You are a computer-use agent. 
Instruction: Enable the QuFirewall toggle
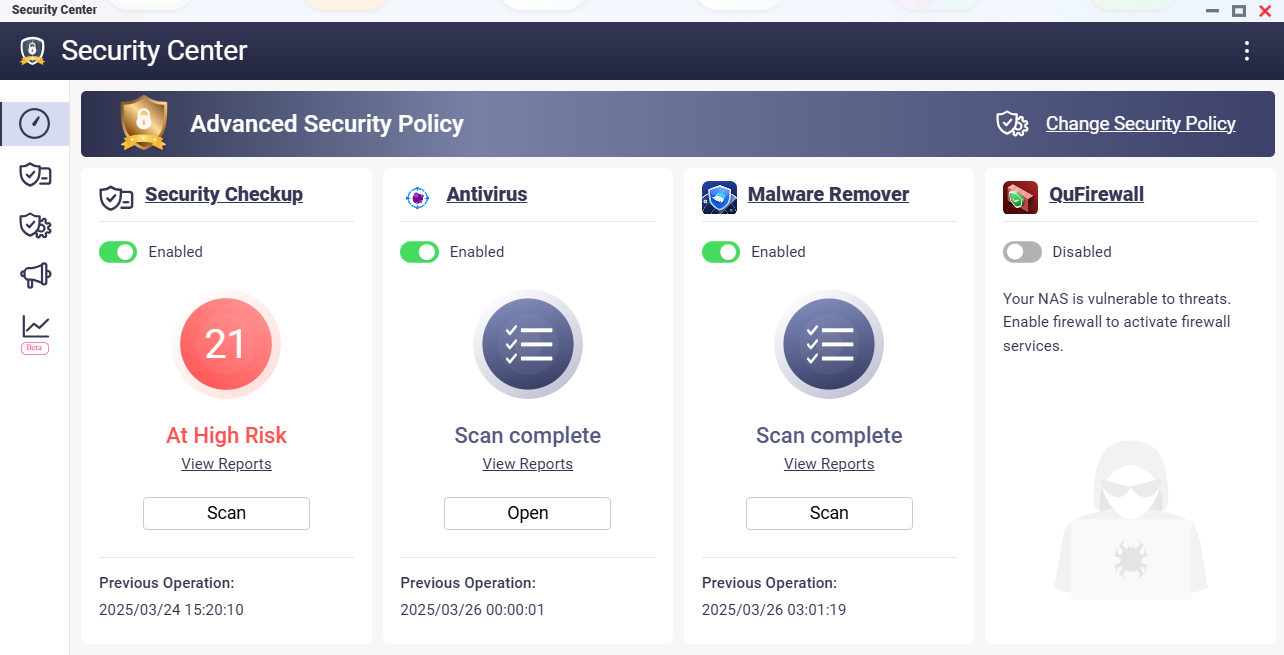(x=1022, y=252)
